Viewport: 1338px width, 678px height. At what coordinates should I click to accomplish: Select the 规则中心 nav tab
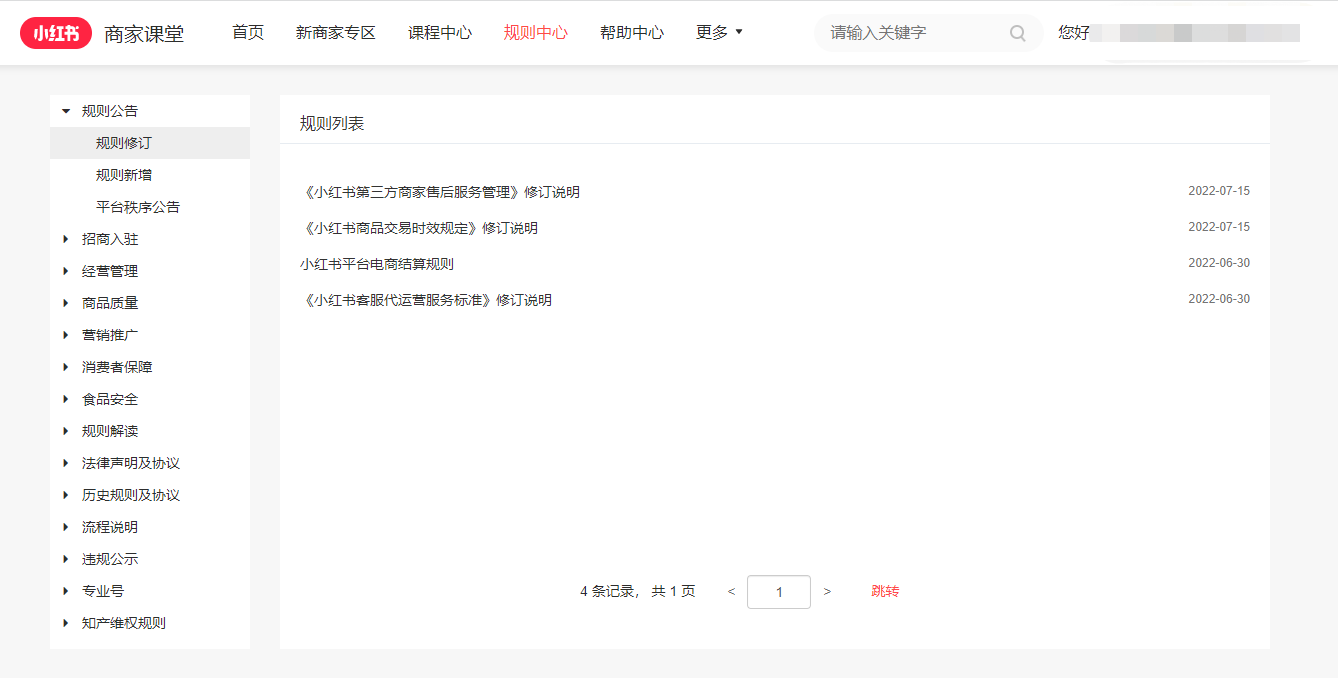pos(536,33)
